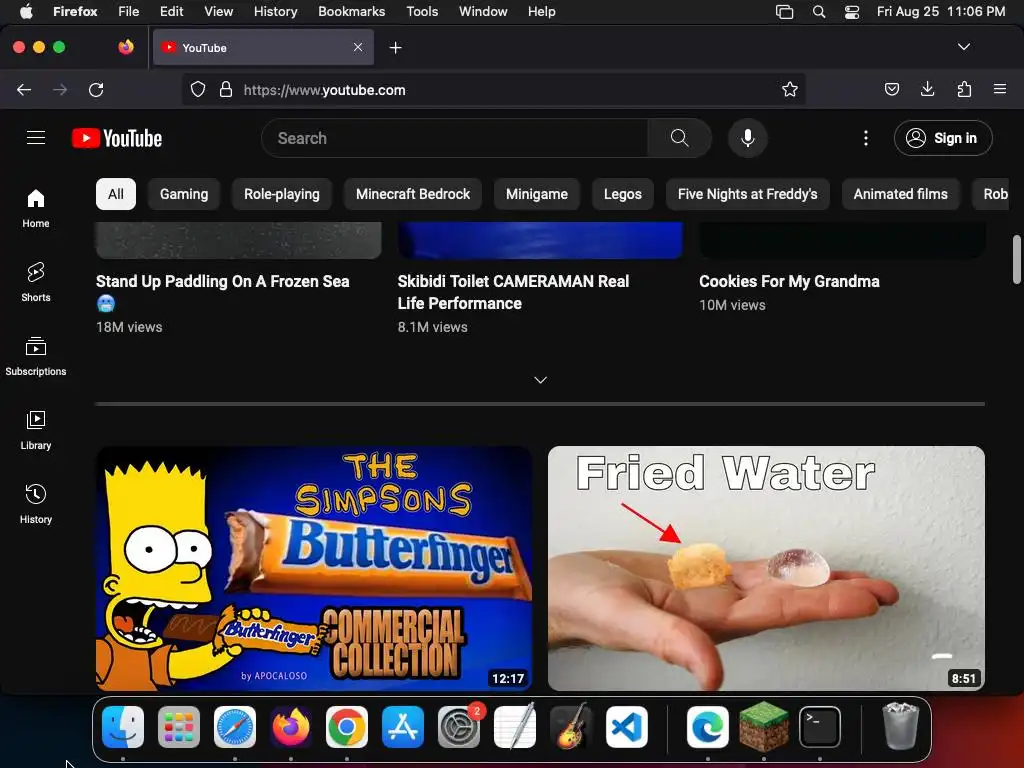Open the Firefox extensions puzzle icon
Image resolution: width=1024 pixels, height=768 pixels.
tap(964, 89)
